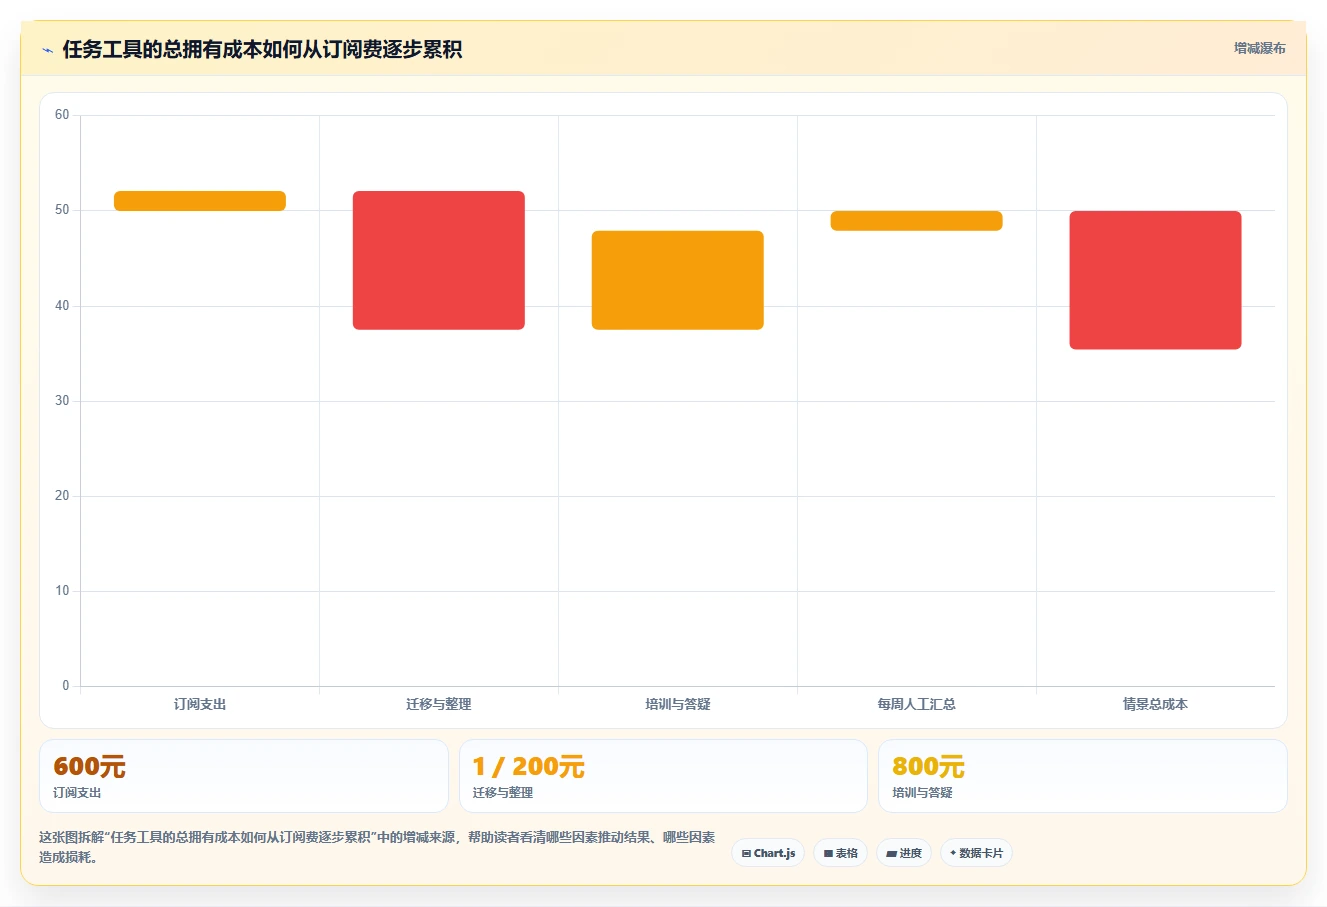The width and height of the screenshot is (1327, 907).
Task: Click the 迁移与整理 x-axis label
Action: pos(439,704)
